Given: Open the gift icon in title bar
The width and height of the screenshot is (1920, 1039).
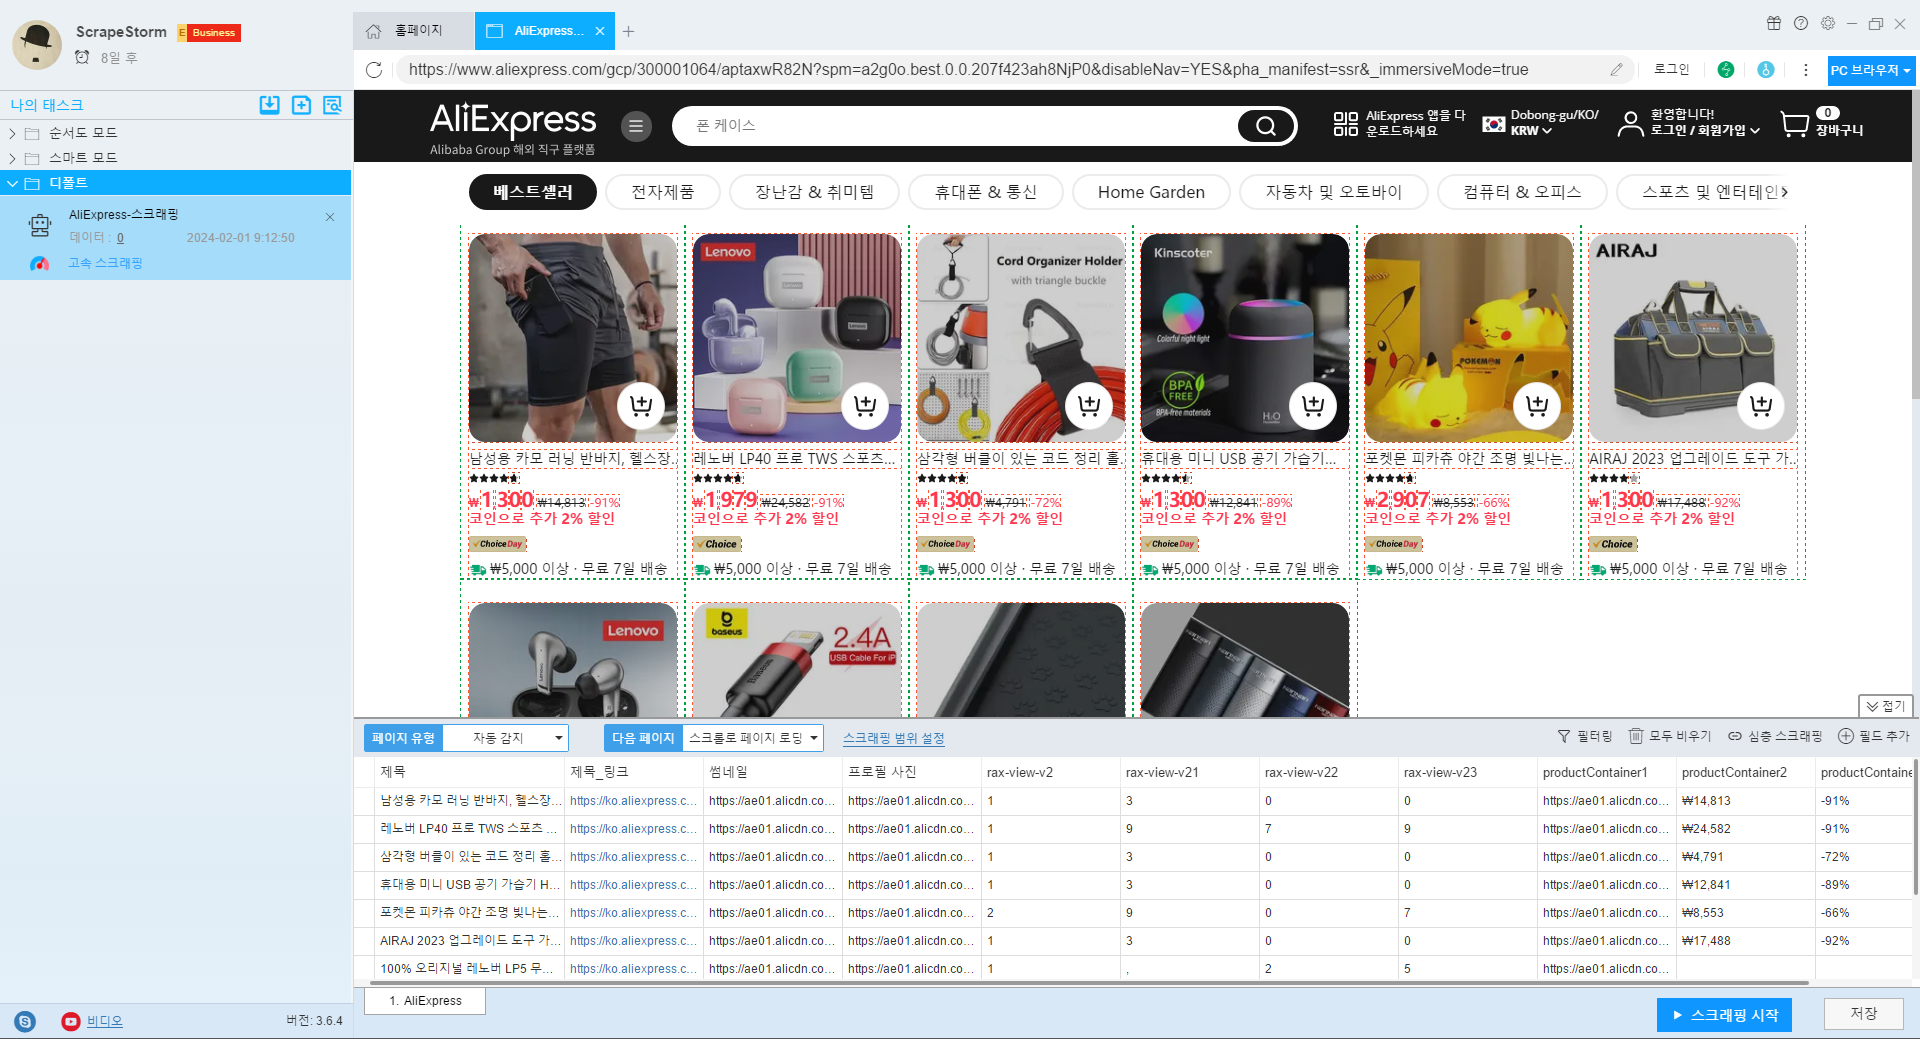Looking at the screenshot, I should 1774,23.
